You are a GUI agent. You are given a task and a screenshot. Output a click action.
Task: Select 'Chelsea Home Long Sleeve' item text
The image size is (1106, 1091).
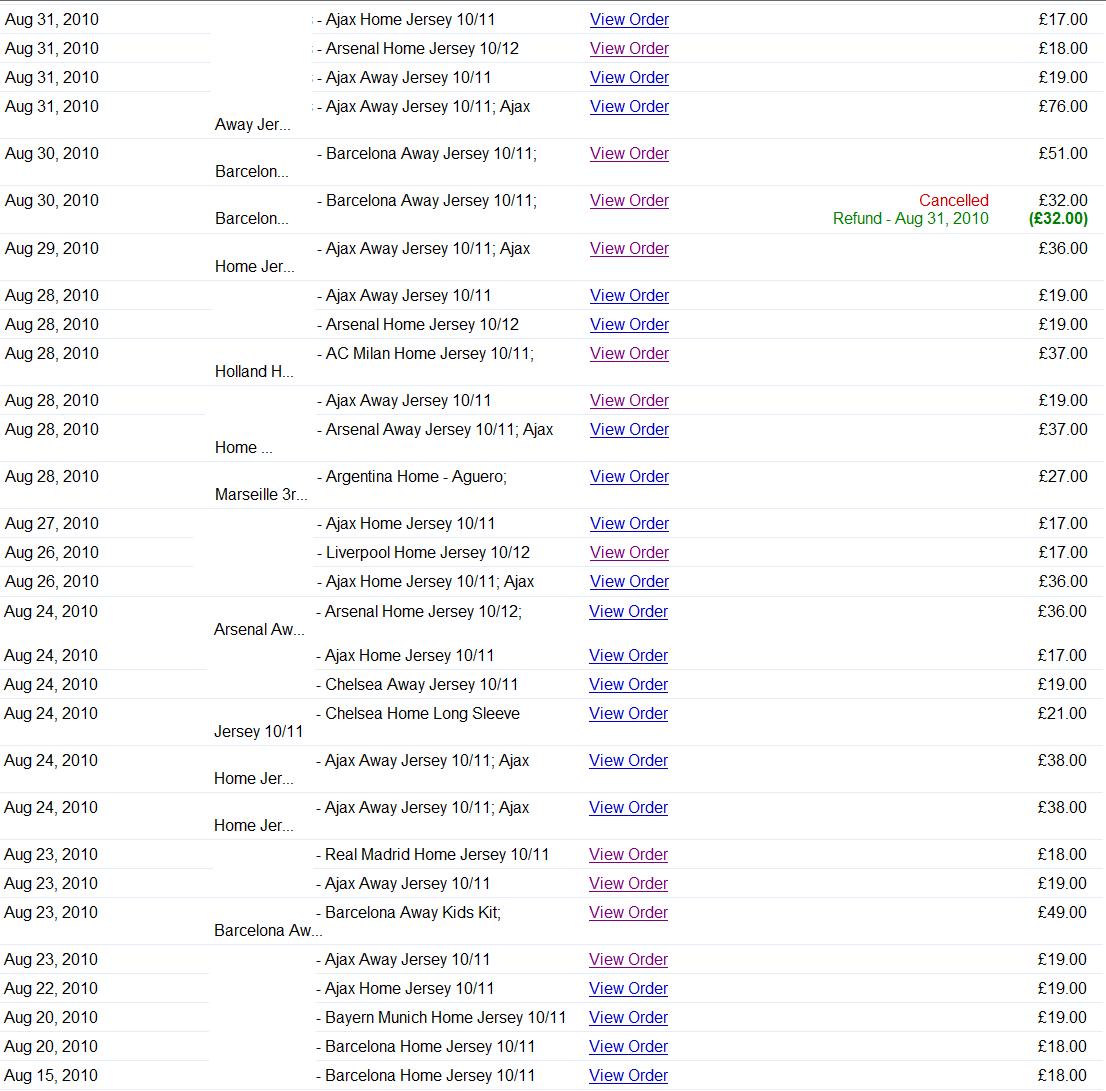422,714
